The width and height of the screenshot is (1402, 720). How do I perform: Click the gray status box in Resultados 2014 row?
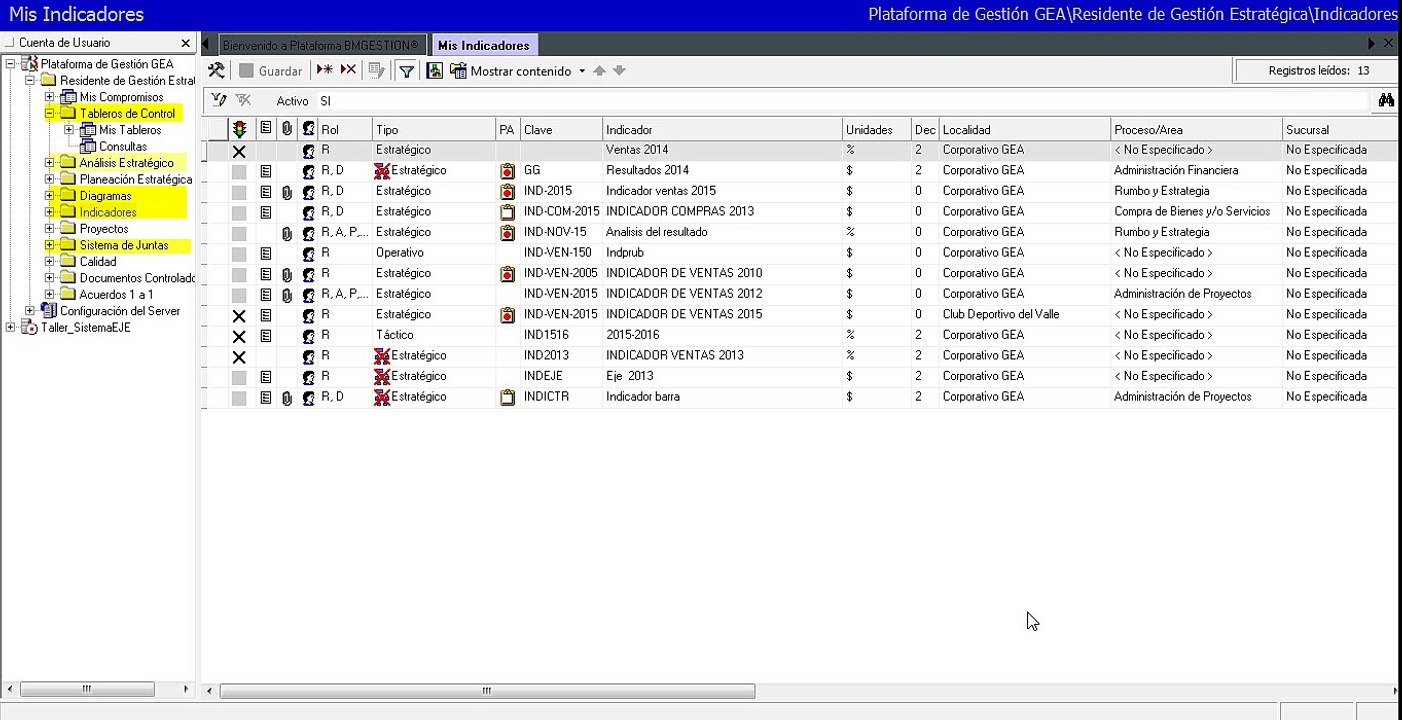point(239,171)
